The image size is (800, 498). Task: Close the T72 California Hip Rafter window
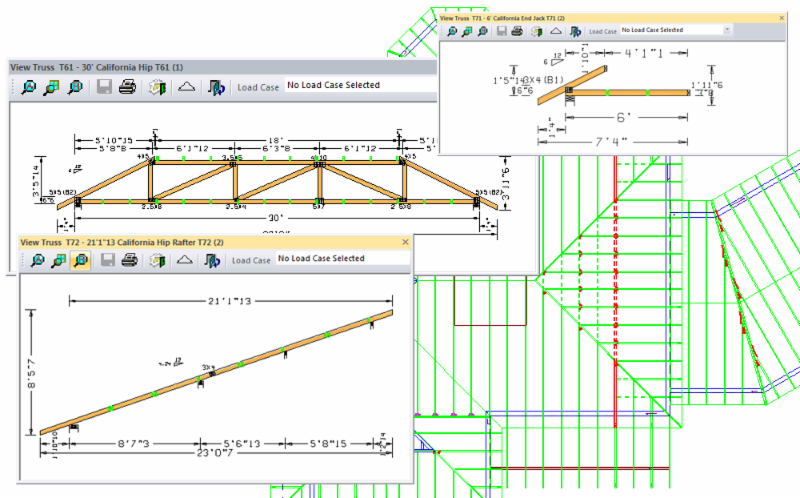click(405, 242)
